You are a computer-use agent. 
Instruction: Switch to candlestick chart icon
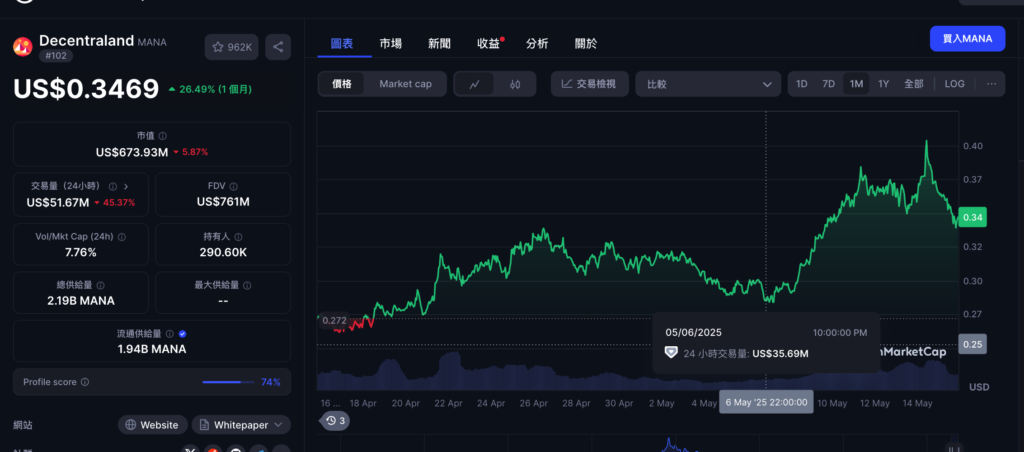[515, 84]
